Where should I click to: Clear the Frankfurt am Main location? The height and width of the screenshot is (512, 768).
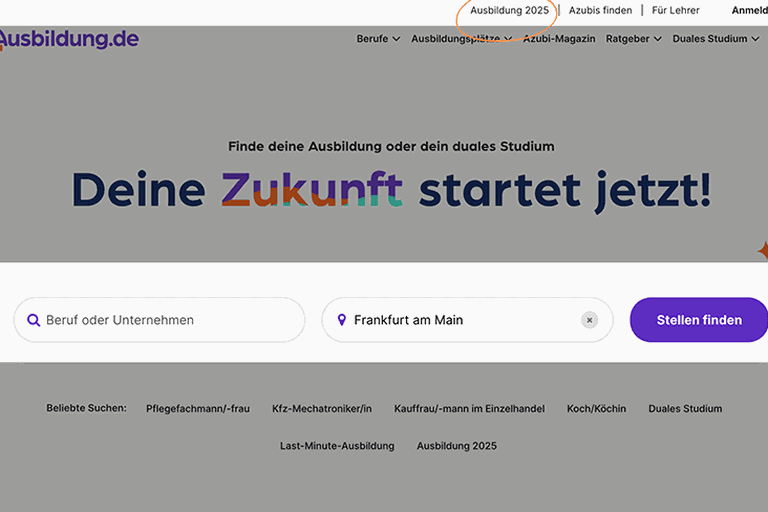590,320
